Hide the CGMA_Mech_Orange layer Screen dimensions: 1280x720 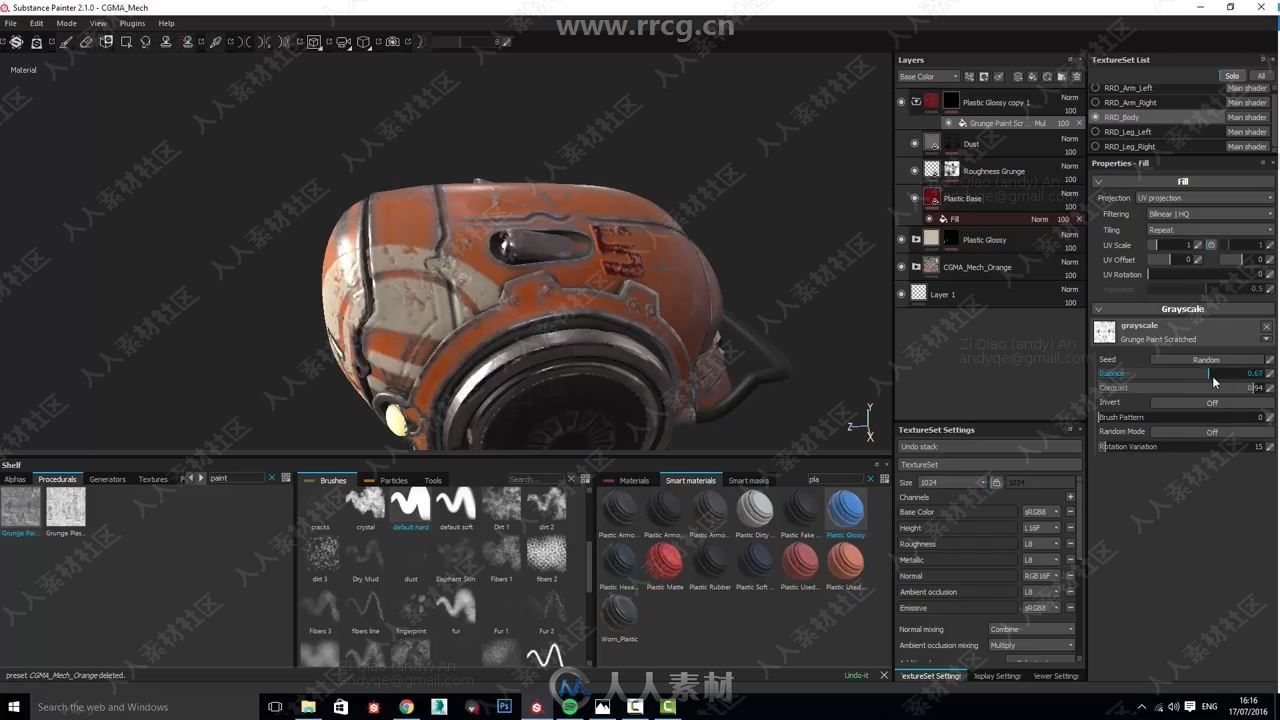(x=901, y=267)
